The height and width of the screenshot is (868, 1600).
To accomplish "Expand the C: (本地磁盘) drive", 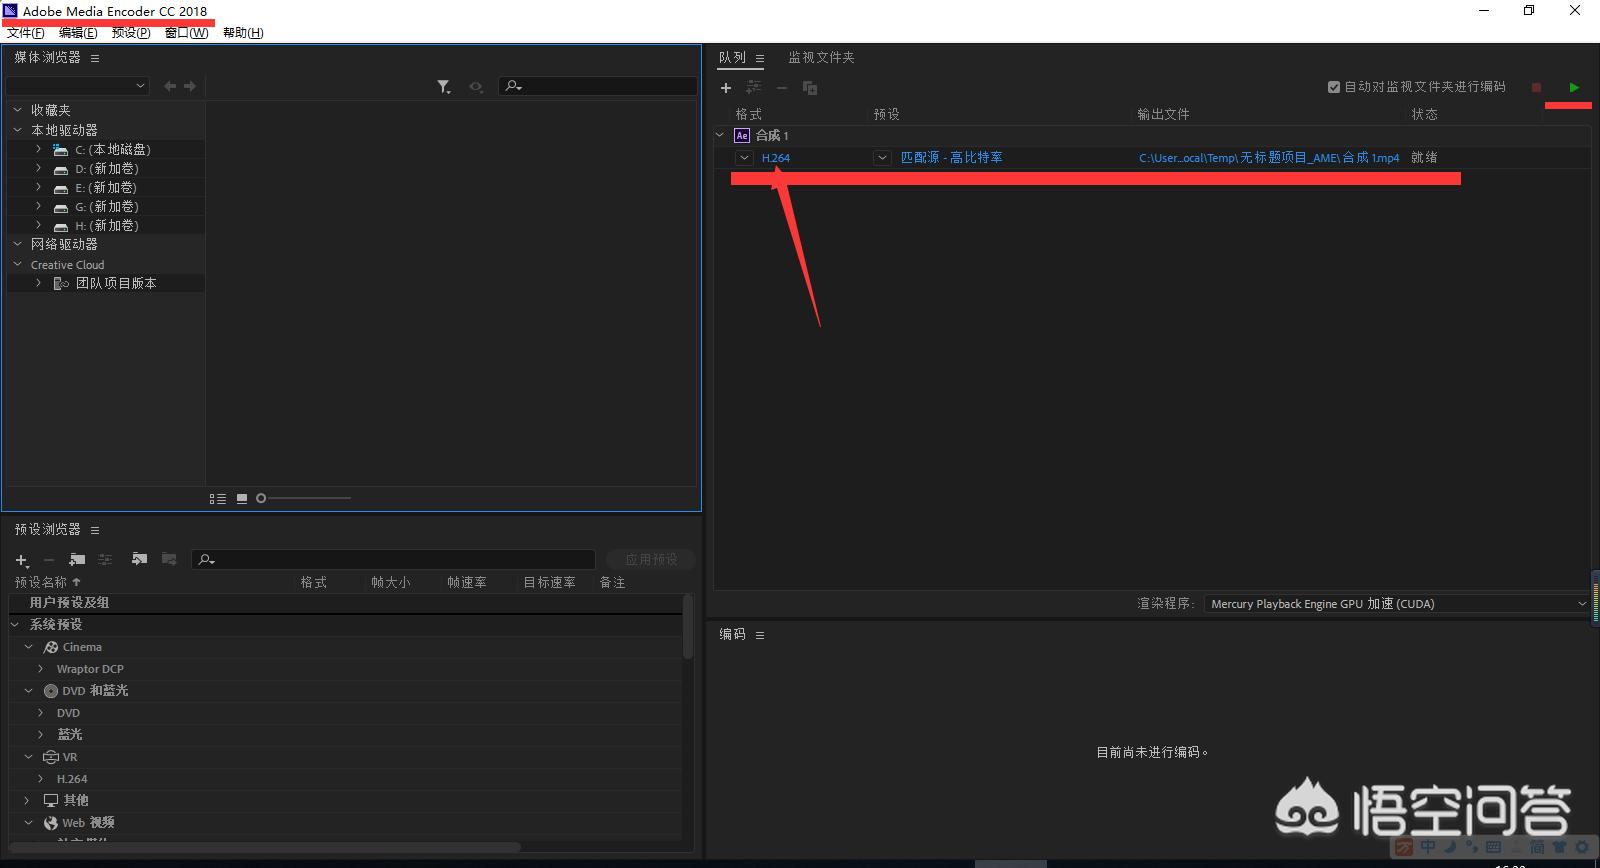I will [38, 149].
